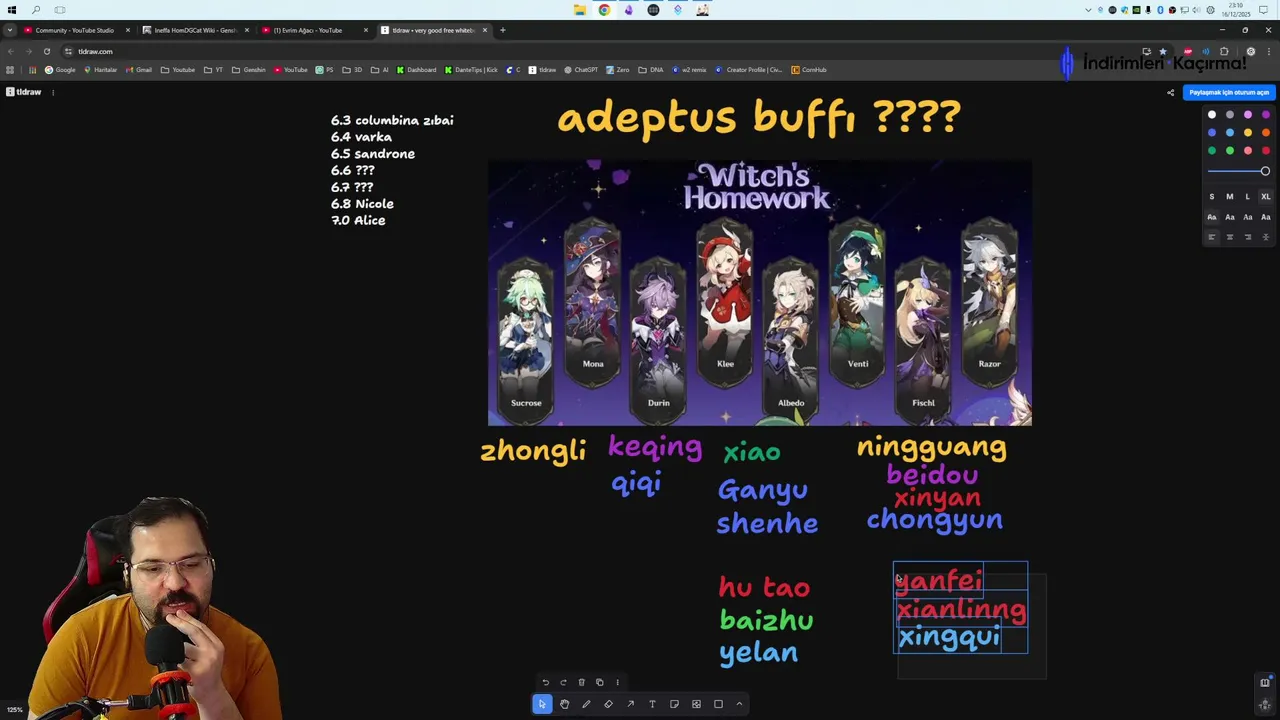Open Dashboard bookmark
1280x720 pixels.
[x=416, y=70]
